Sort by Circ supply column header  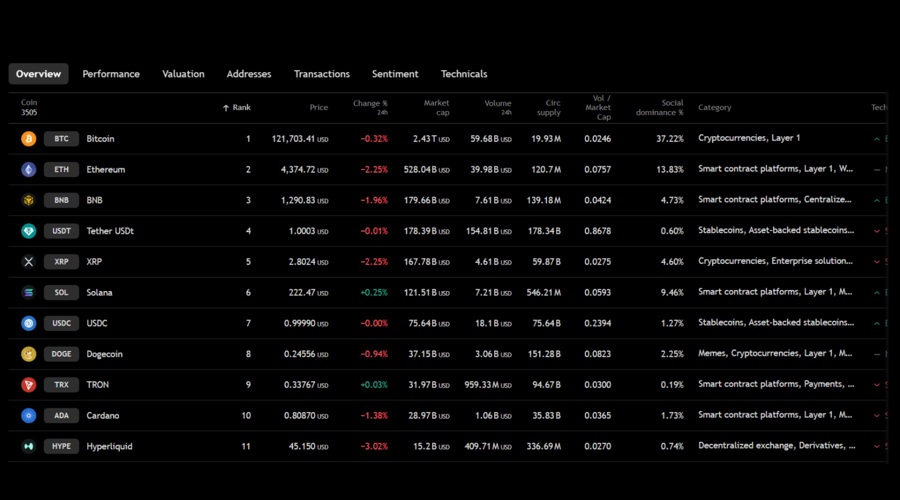pyautogui.click(x=549, y=107)
